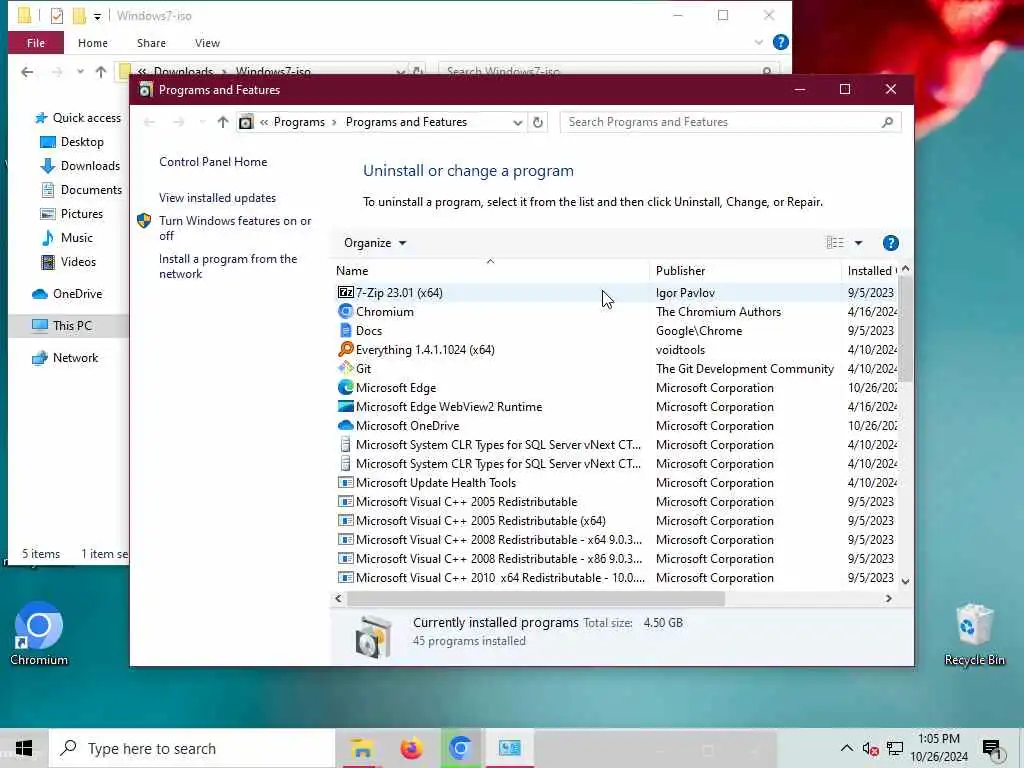Click the Docs entry icon in programs list
Screen dimensions: 1024x768
[x=345, y=330]
